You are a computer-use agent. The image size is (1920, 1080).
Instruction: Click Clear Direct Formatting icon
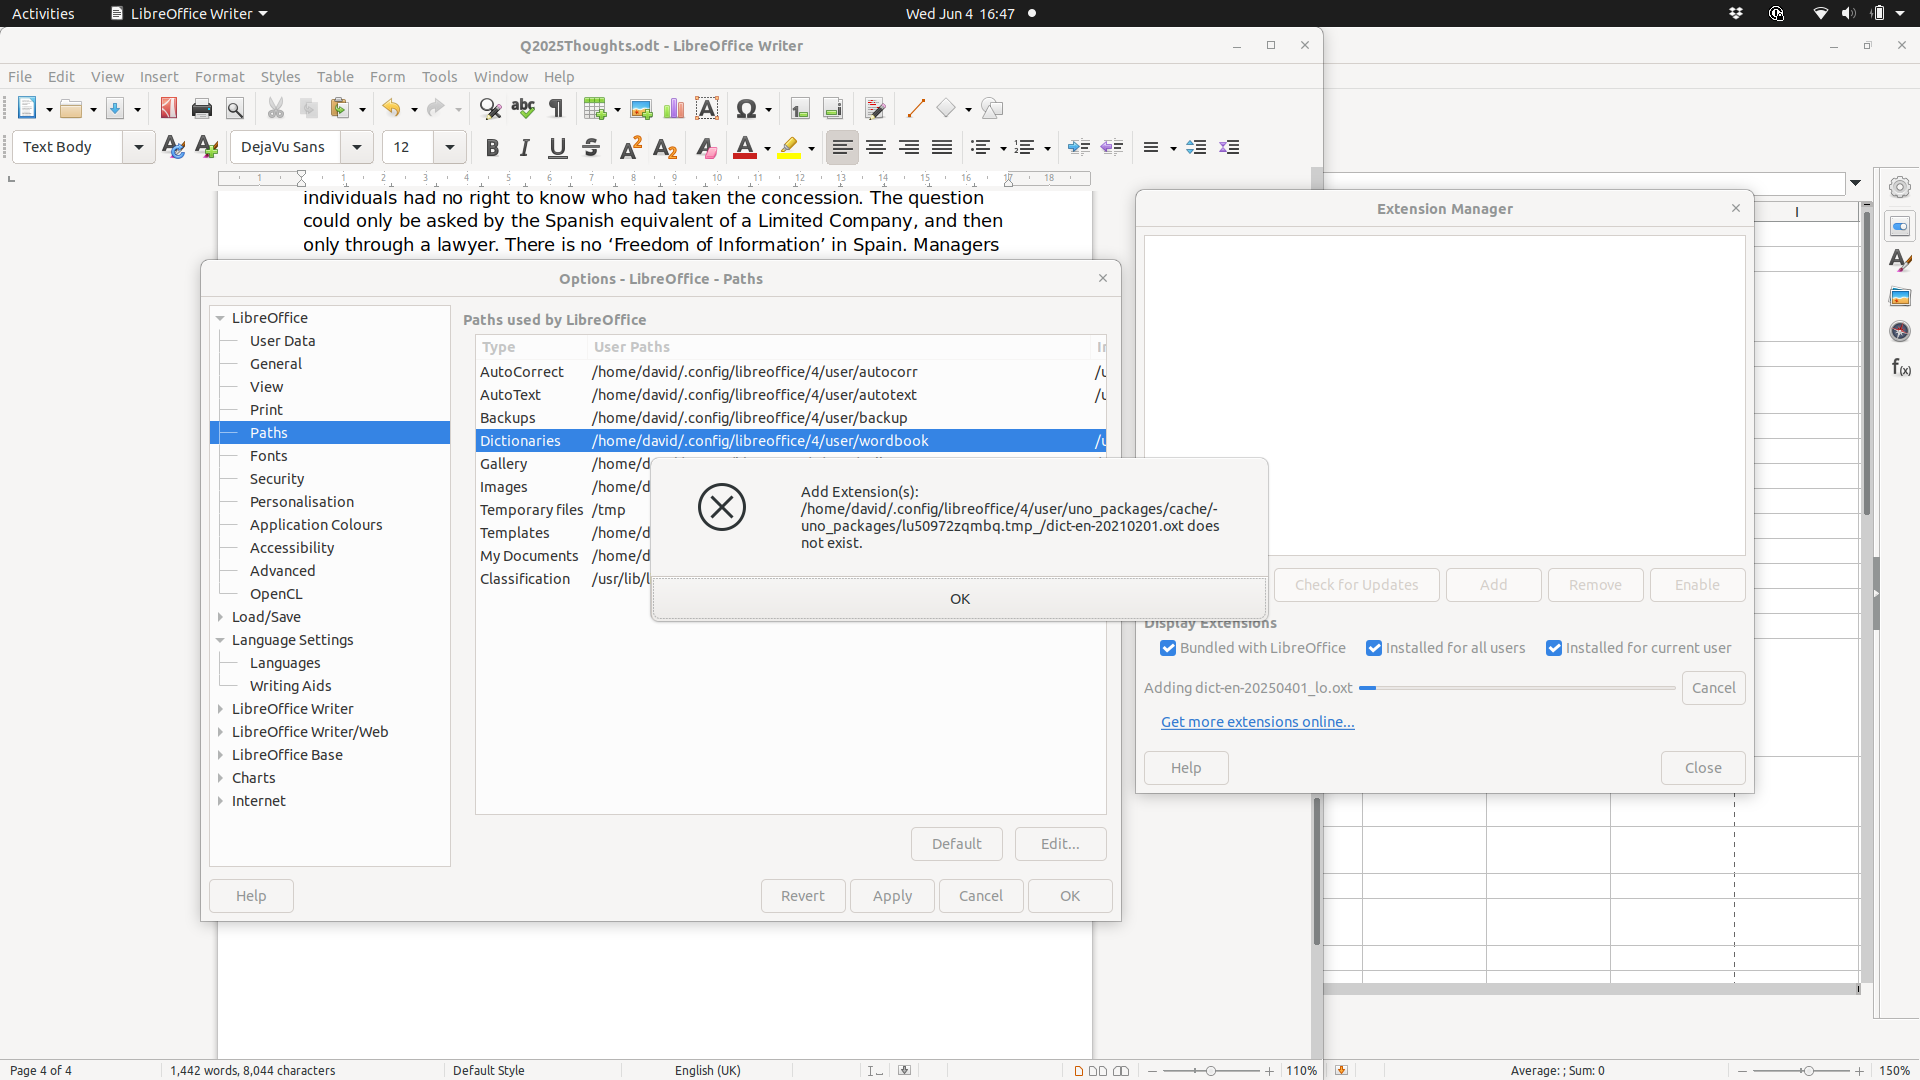point(706,147)
